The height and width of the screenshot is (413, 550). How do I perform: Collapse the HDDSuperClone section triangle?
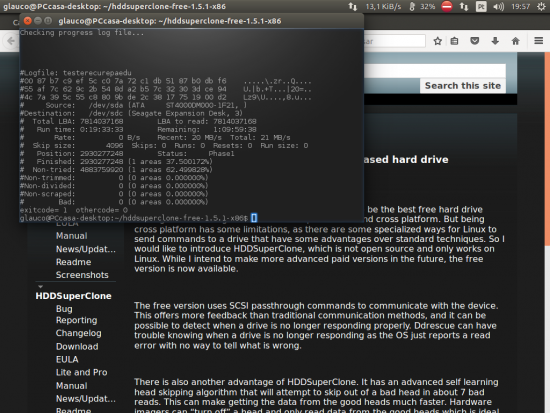point(40,287)
